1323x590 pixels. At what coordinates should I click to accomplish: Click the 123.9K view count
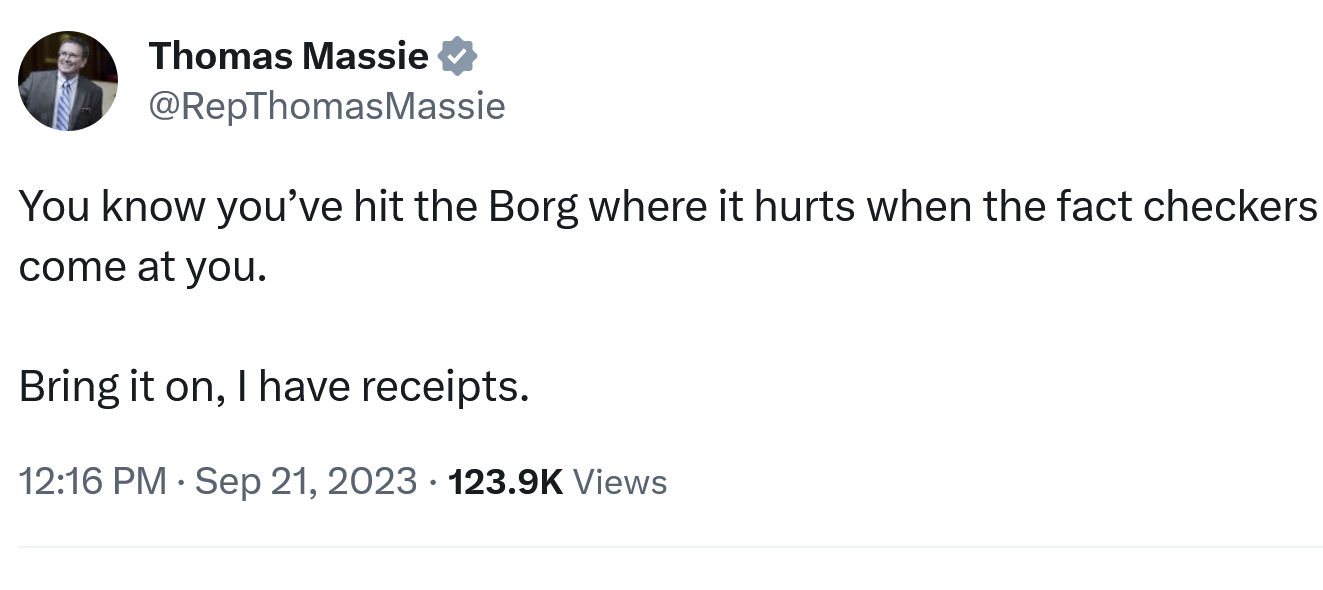pyautogui.click(x=506, y=482)
